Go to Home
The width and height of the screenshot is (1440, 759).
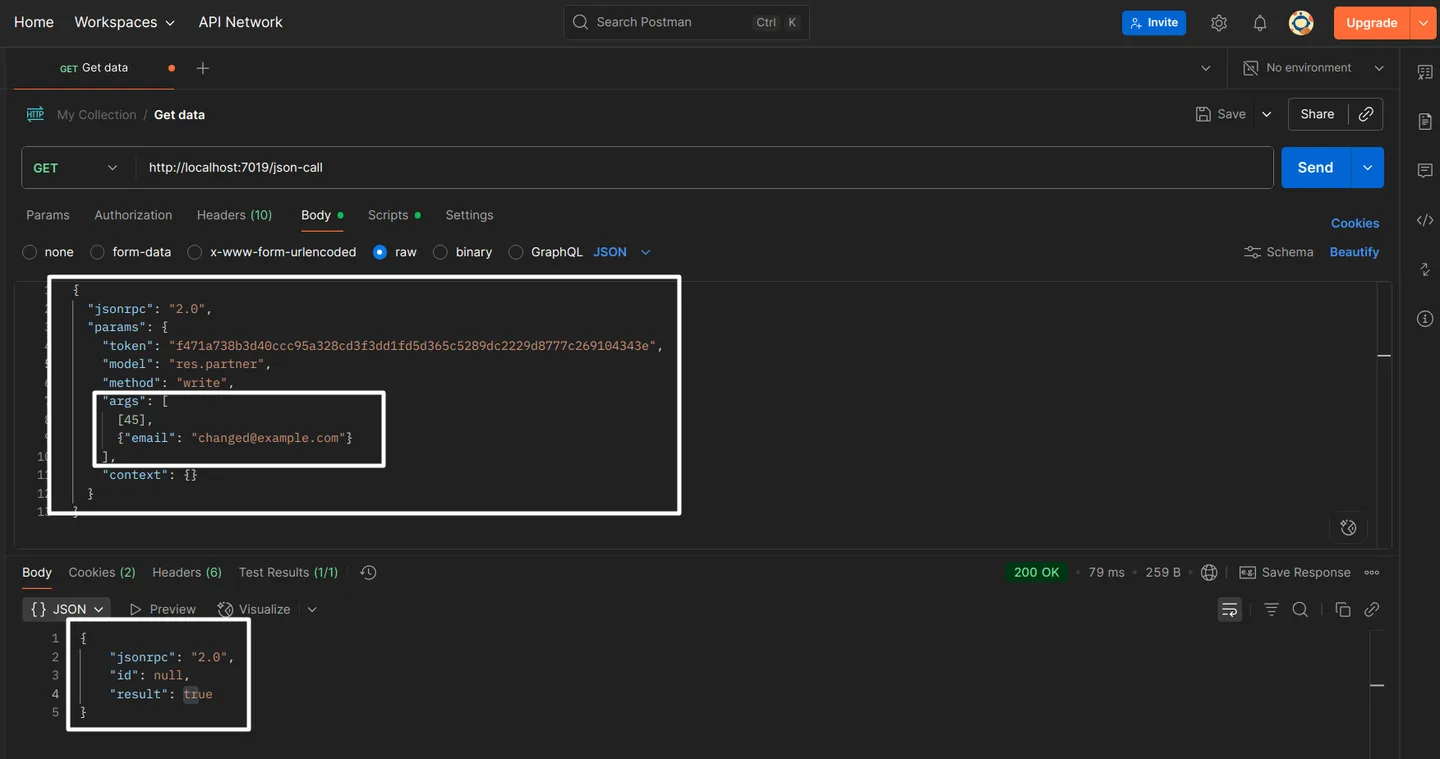[34, 22]
